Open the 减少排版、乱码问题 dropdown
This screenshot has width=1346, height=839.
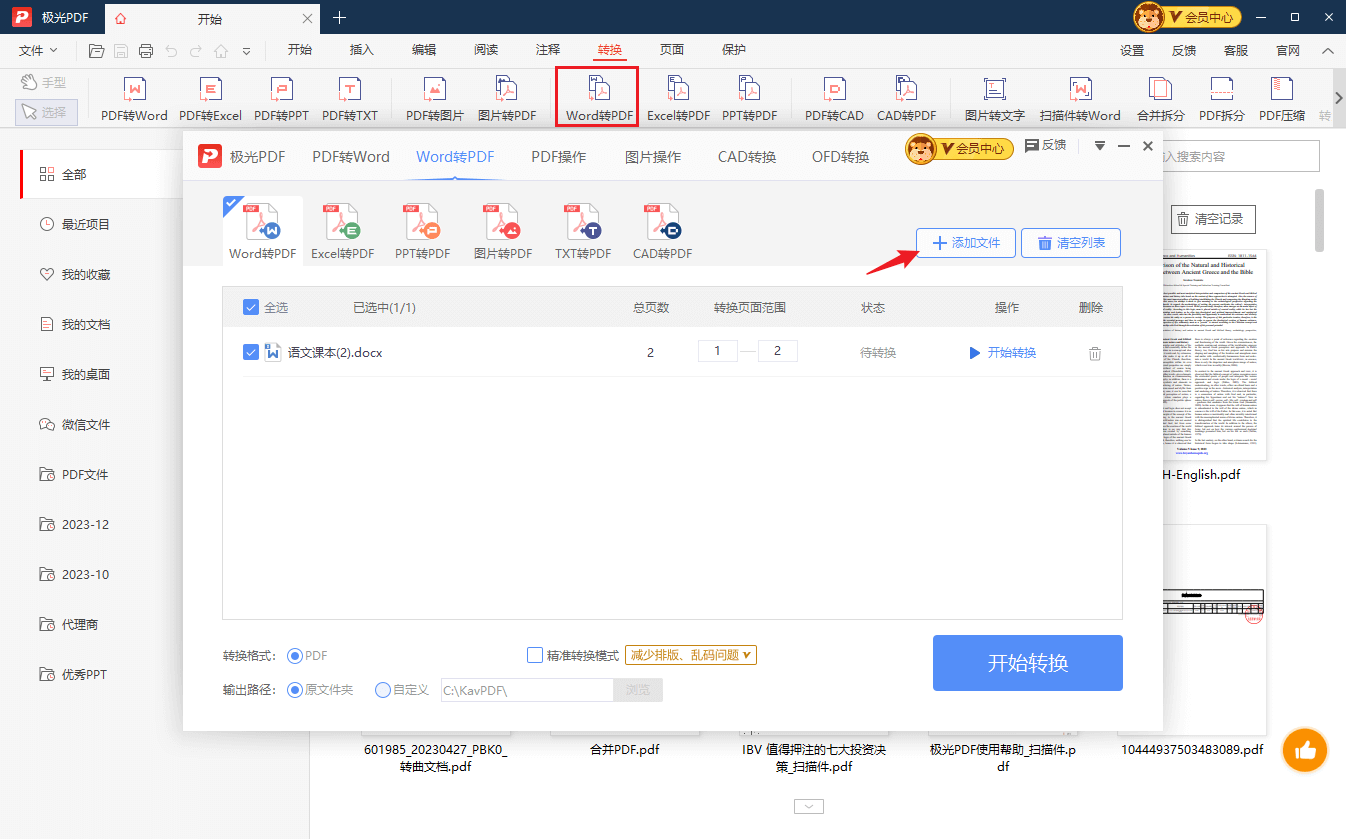691,655
